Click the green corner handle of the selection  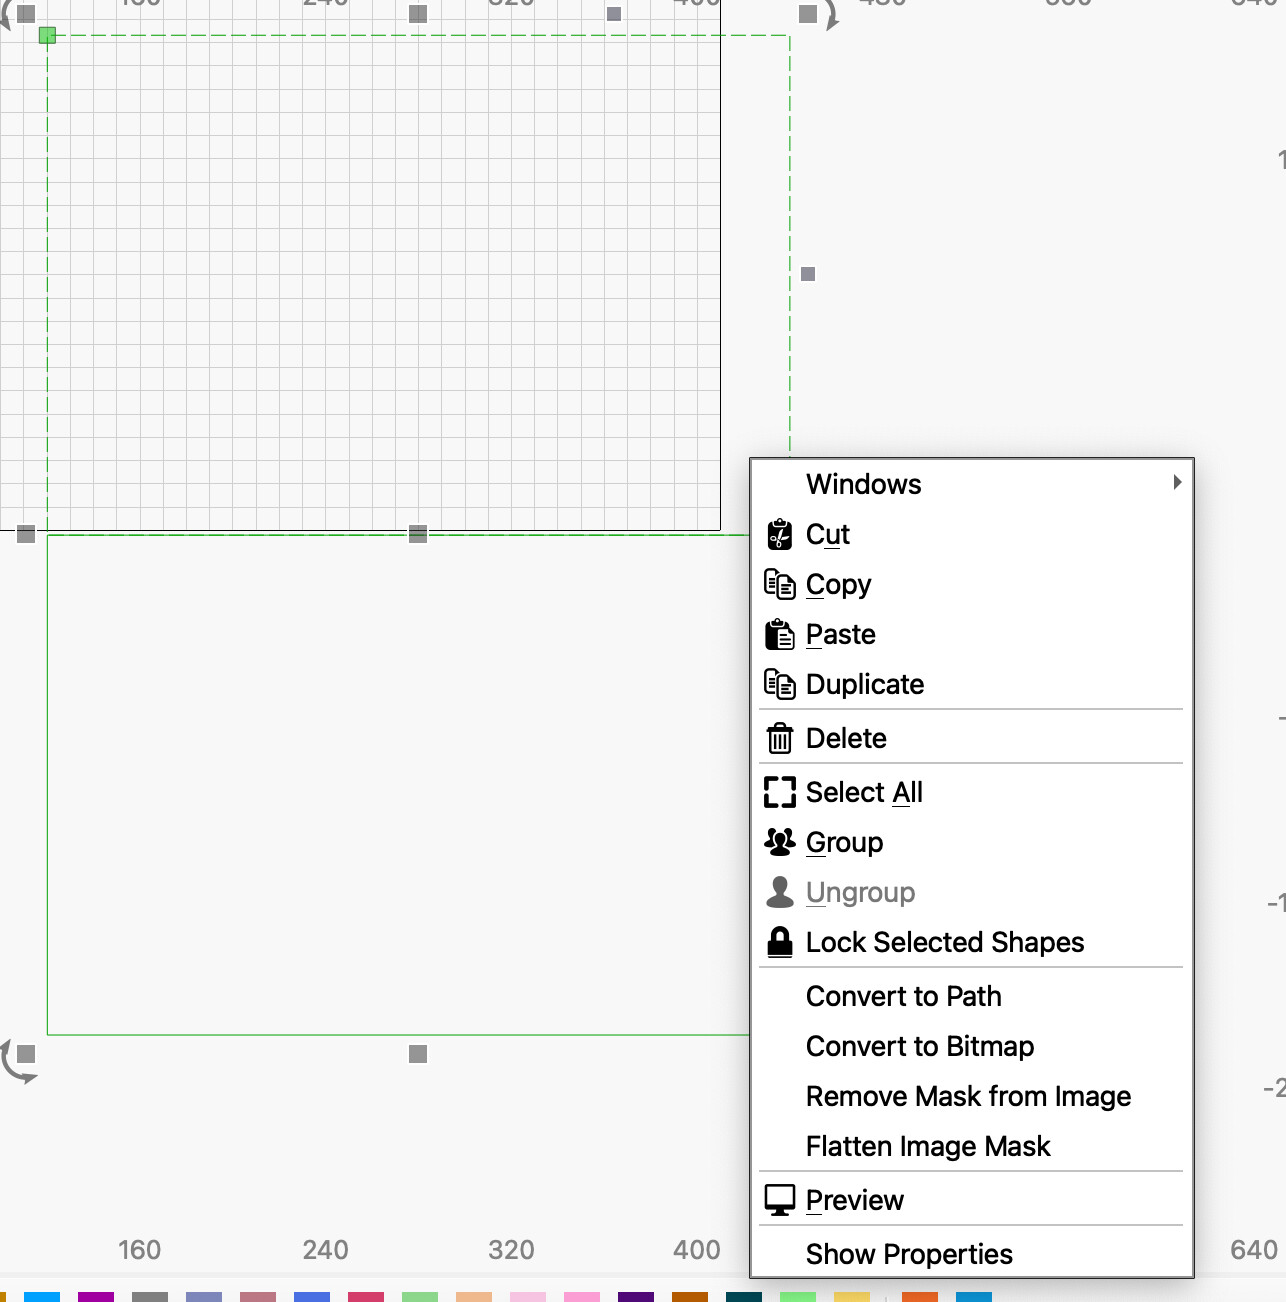(47, 36)
